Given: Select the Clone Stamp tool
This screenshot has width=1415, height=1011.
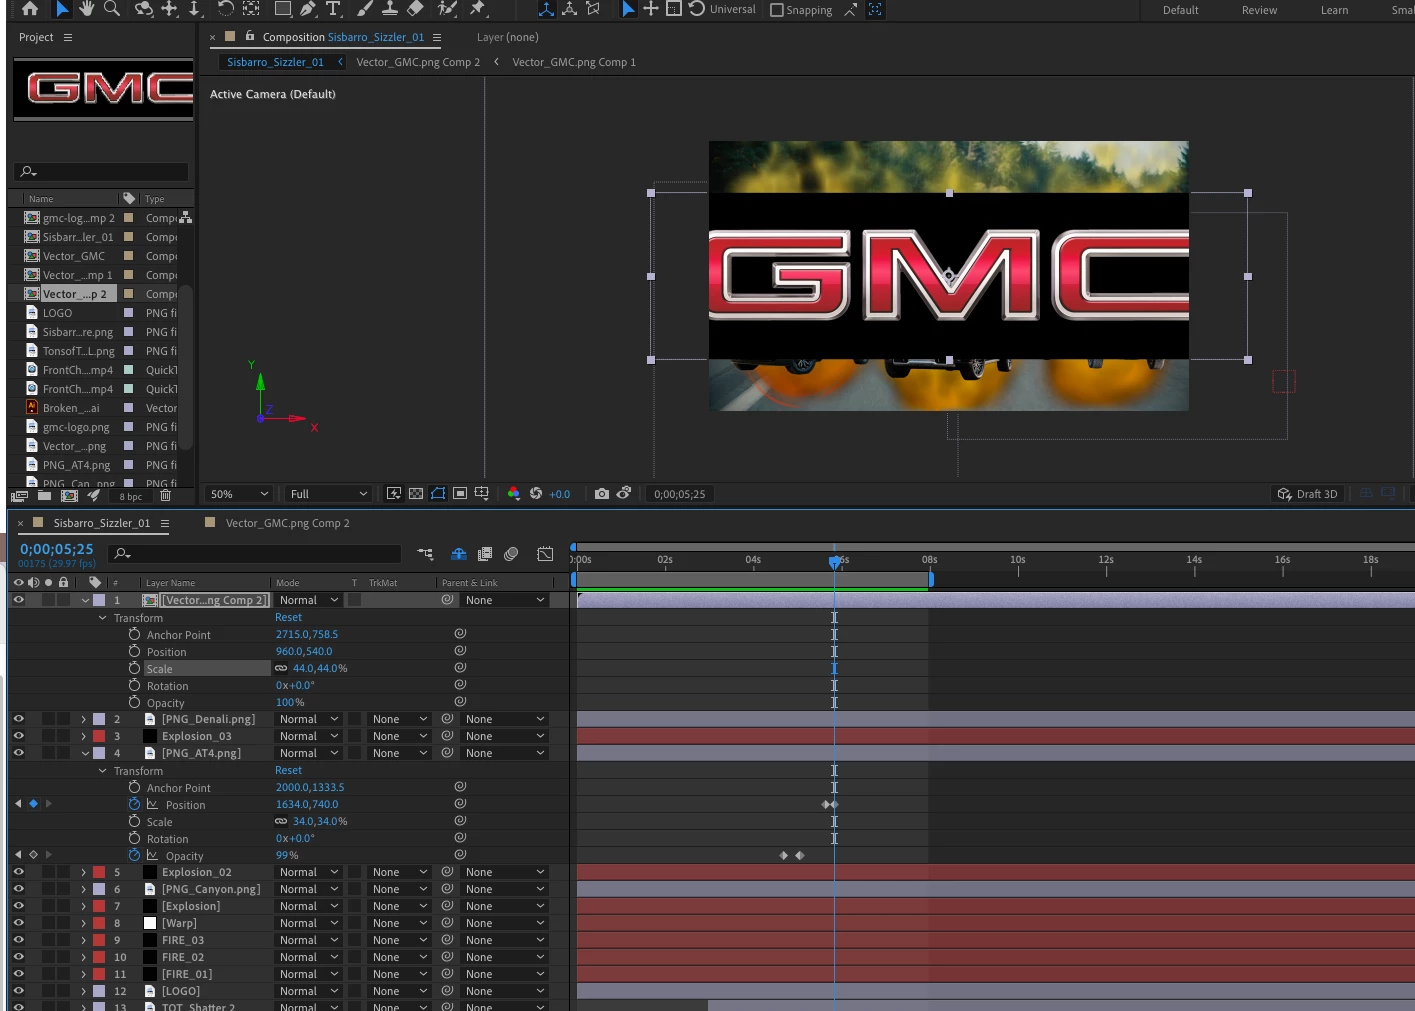Looking at the screenshot, I should (390, 9).
